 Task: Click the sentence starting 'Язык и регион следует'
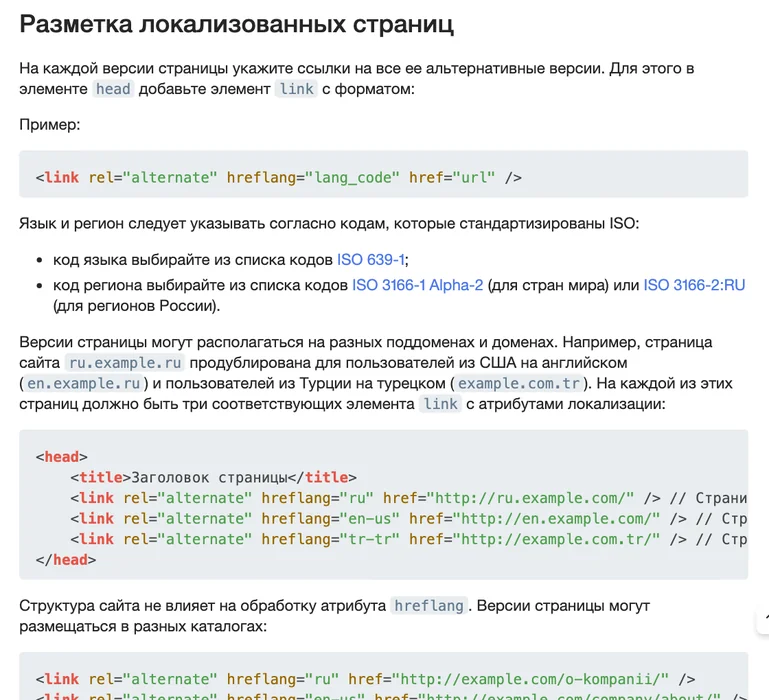pyautogui.click(x=329, y=224)
